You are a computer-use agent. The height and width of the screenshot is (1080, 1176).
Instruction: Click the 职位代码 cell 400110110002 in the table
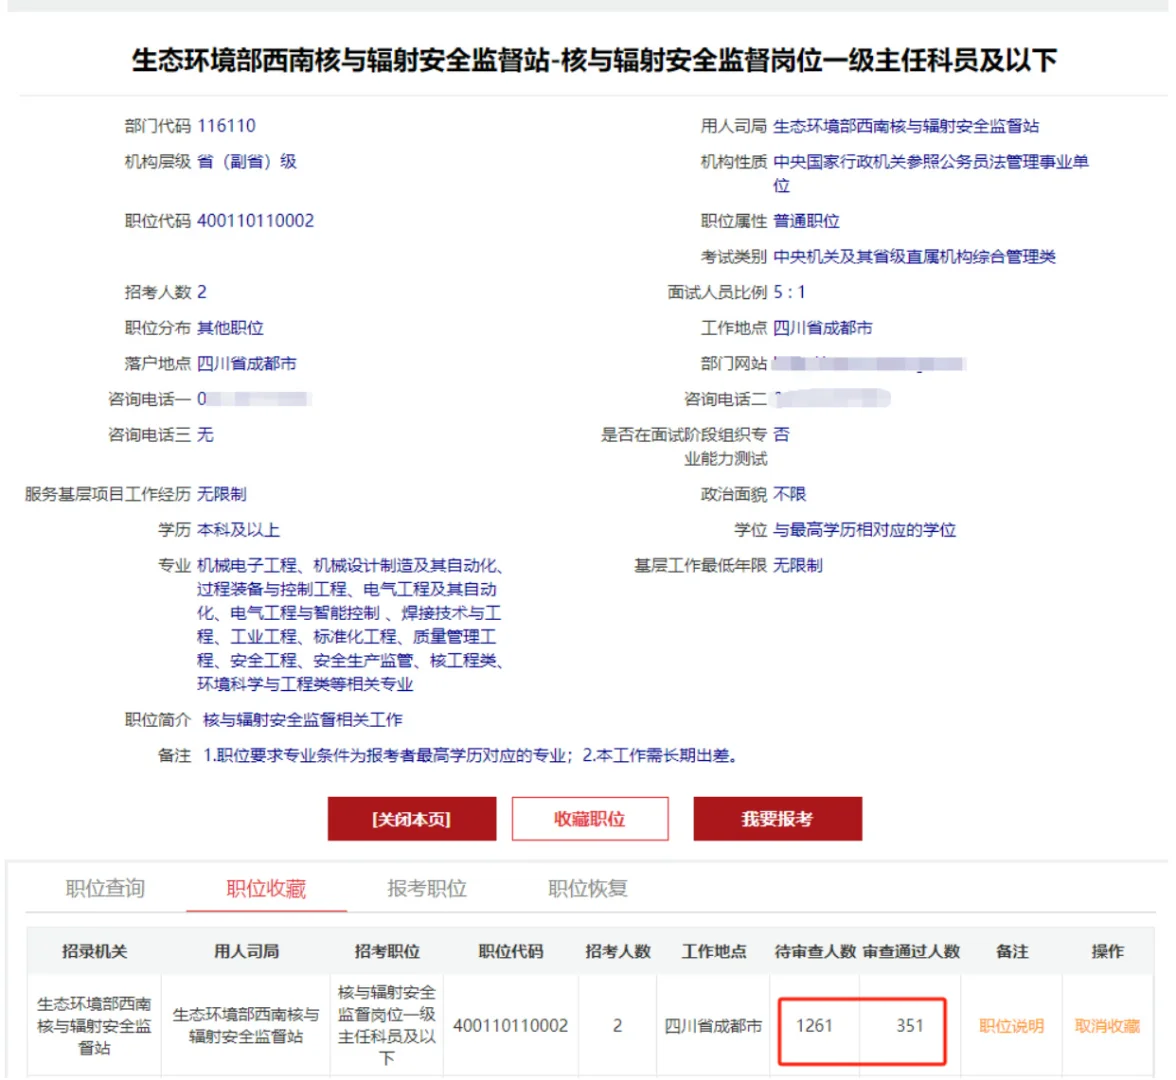click(511, 1025)
